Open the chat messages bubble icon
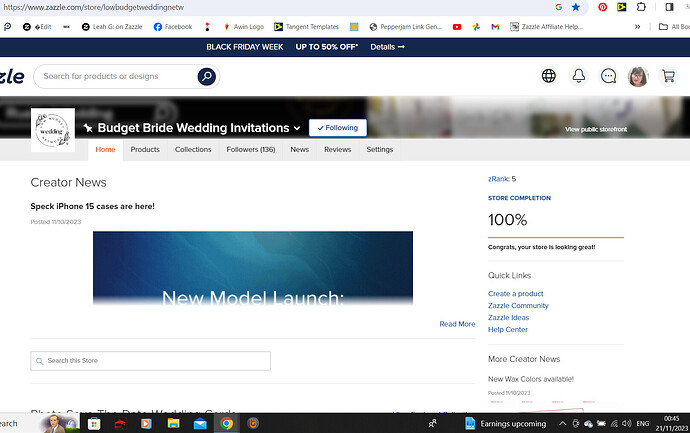Viewport: 690px width, 433px height. tap(608, 76)
